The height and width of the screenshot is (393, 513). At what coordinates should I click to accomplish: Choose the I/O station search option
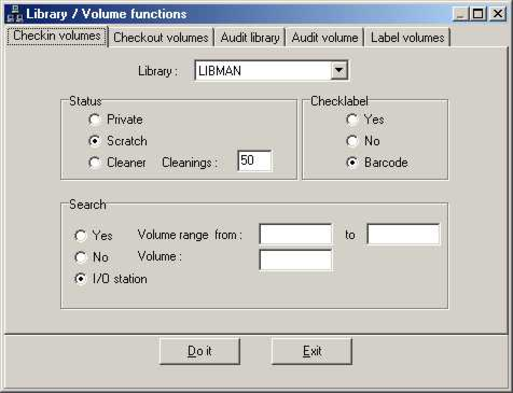tap(111, 279)
